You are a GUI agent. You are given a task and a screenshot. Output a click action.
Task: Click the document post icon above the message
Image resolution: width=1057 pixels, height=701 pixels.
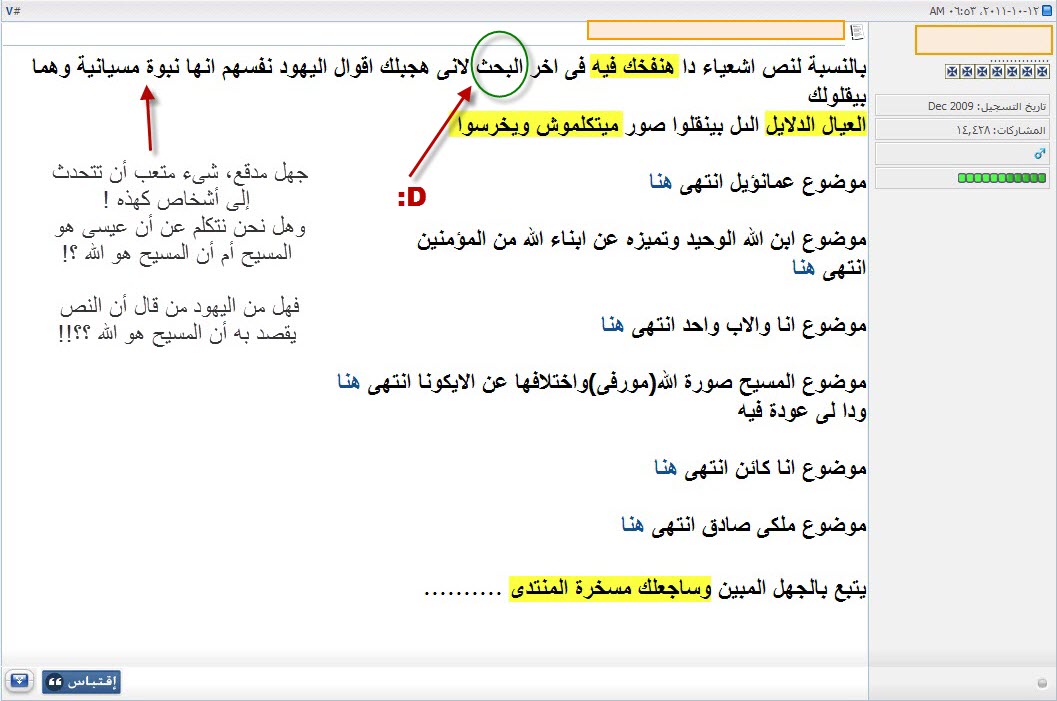[856, 32]
